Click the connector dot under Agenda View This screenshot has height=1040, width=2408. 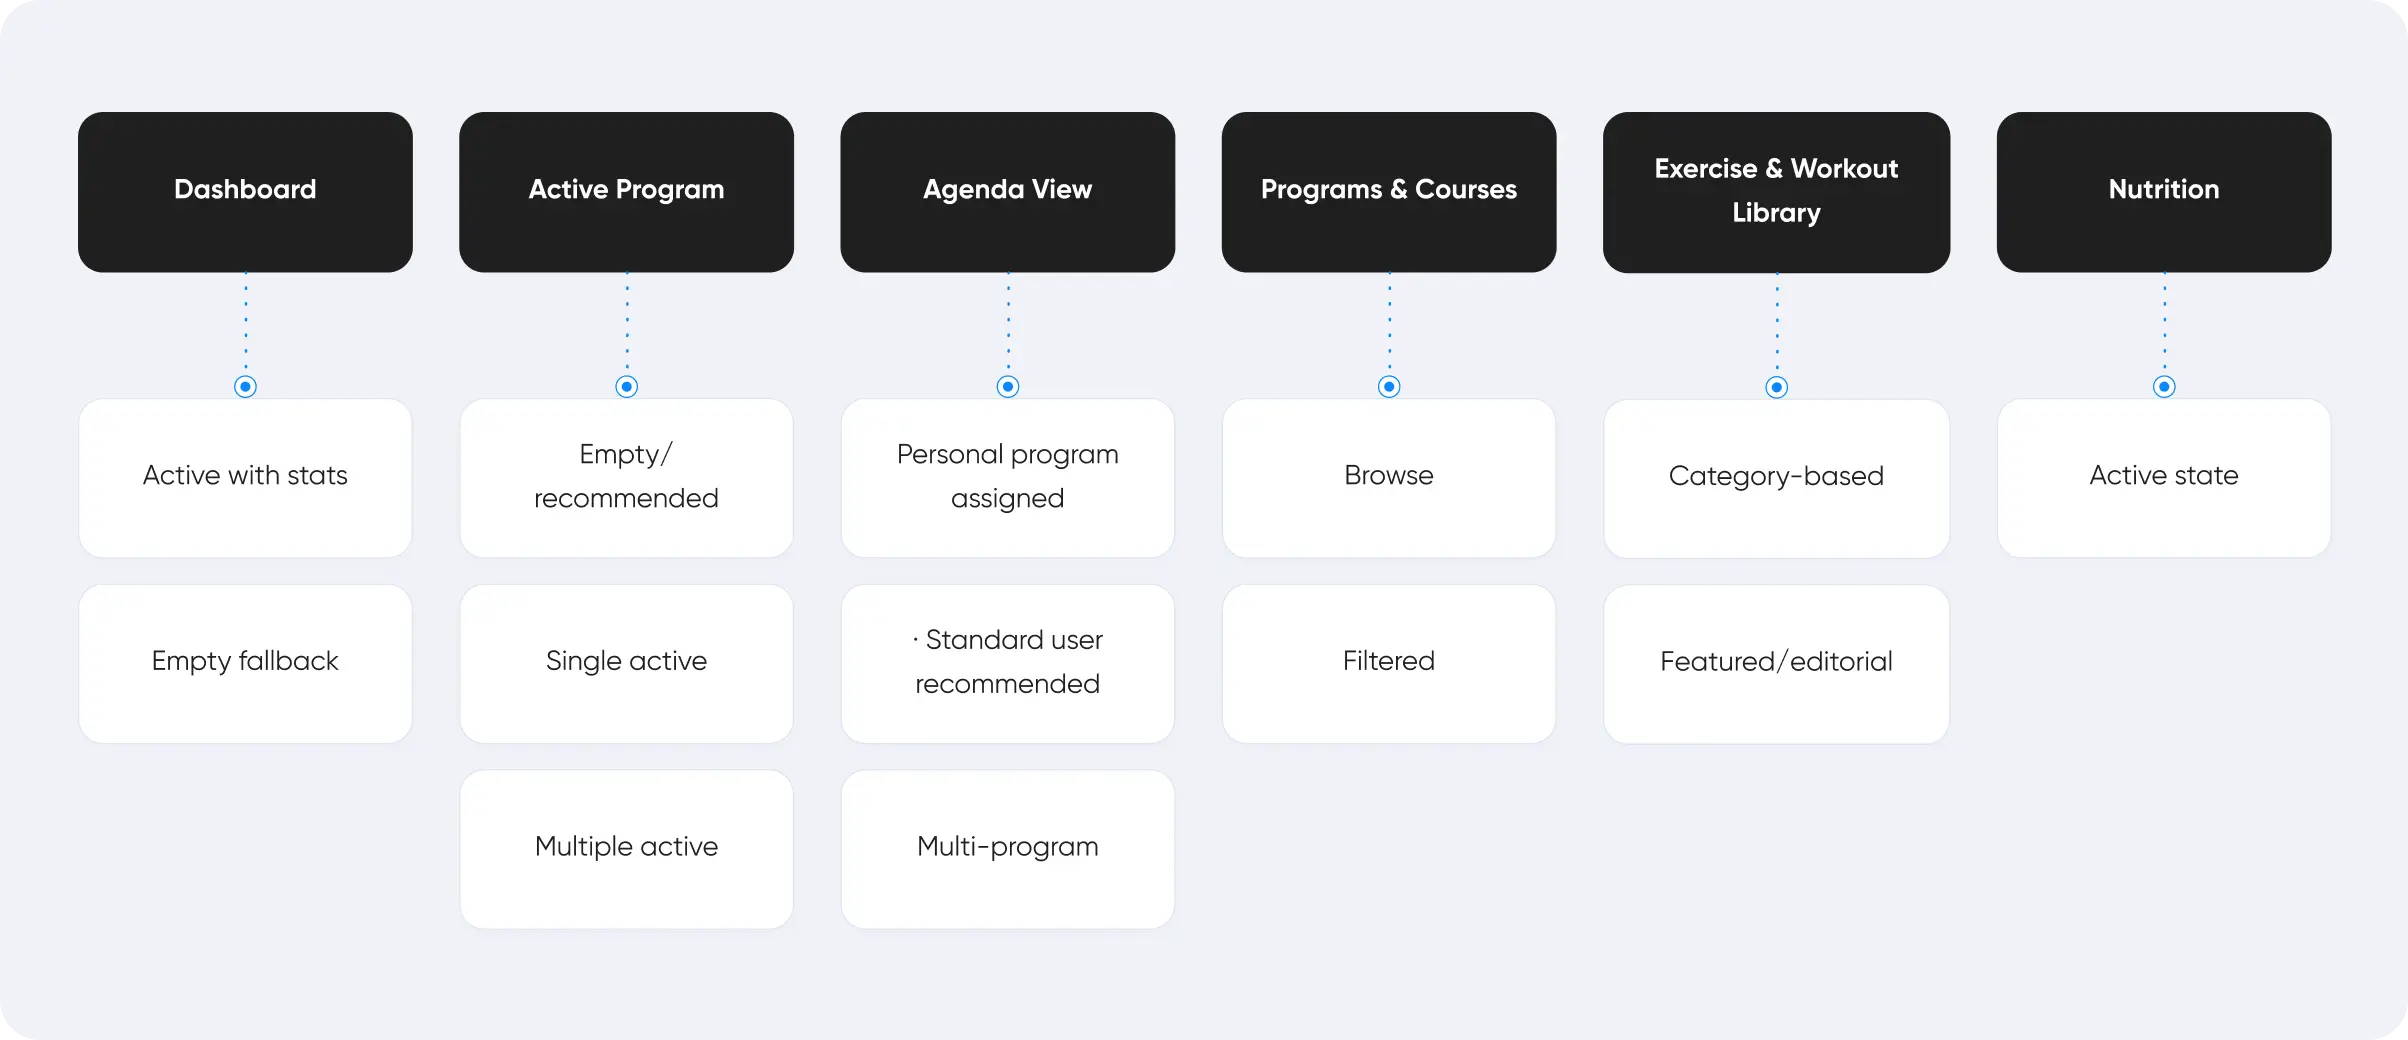[1008, 387]
